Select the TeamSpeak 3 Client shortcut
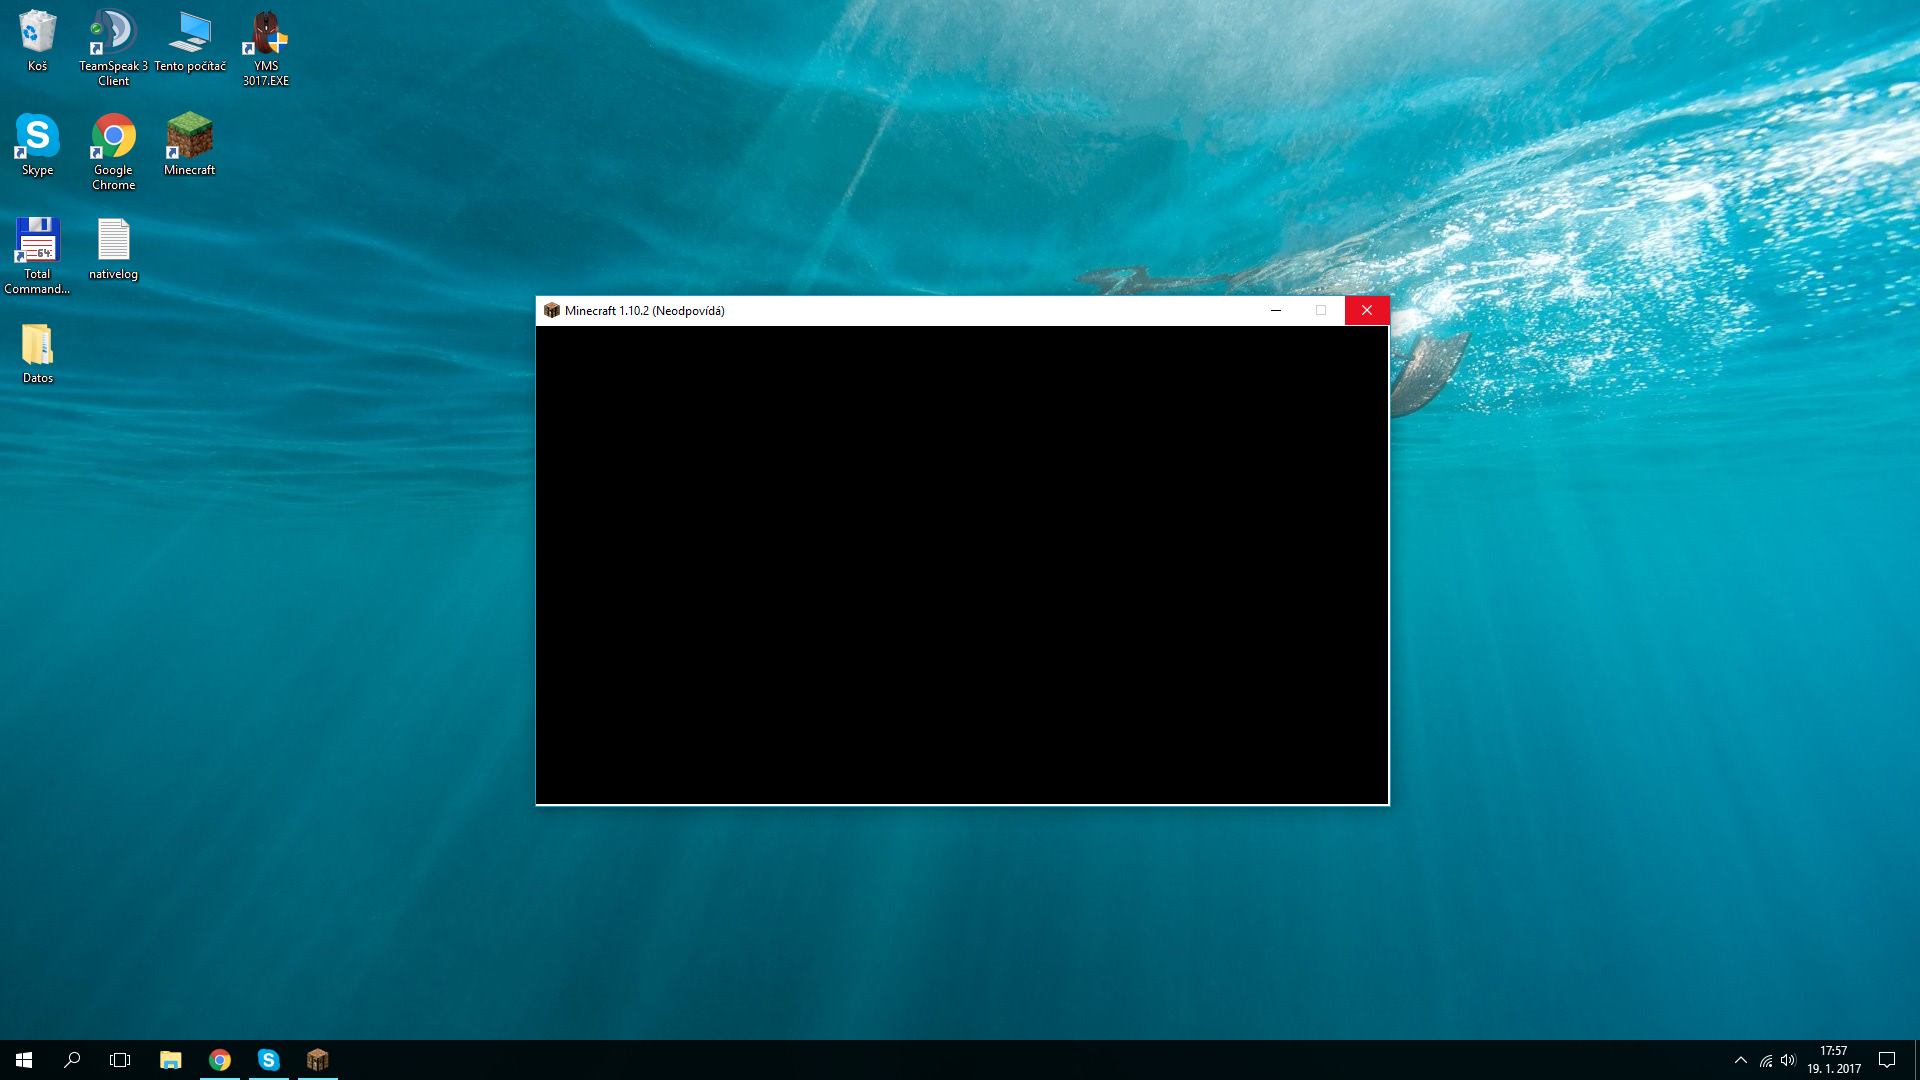1920x1080 pixels. click(x=113, y=48)
